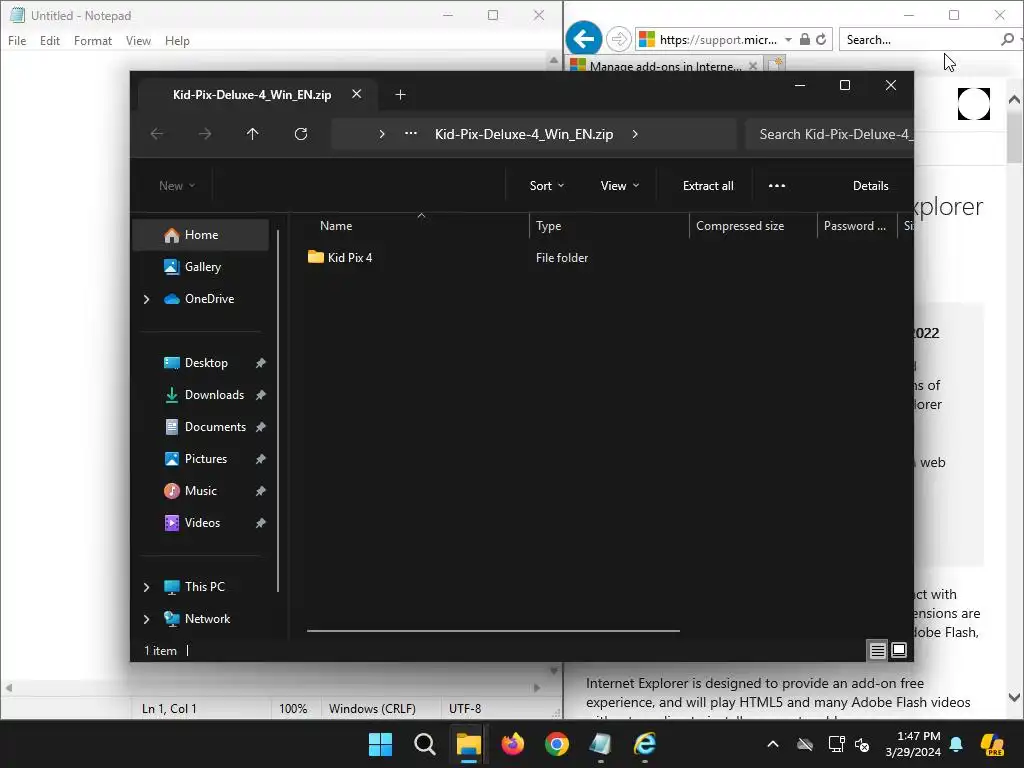
Task: Open a new File Explorer tab
Action: coord(400,95)
